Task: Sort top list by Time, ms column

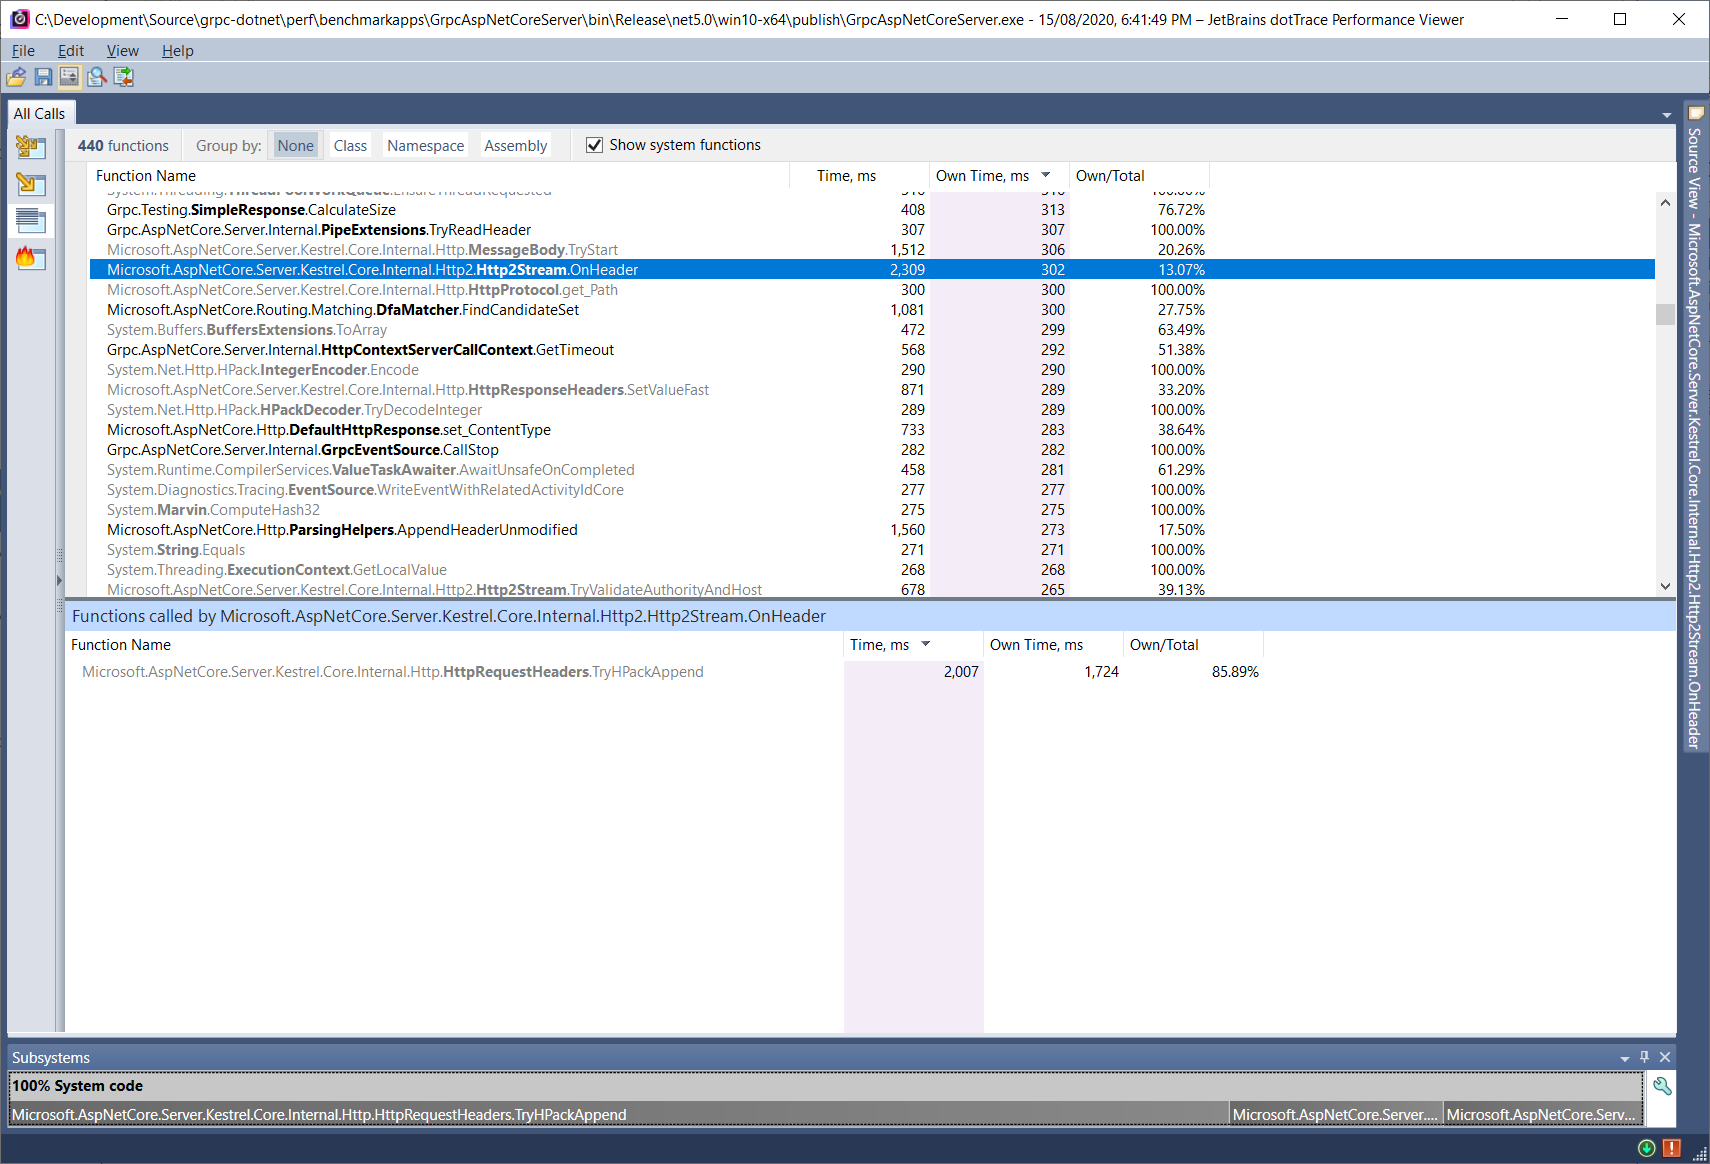Action: (x=859, y=176)
